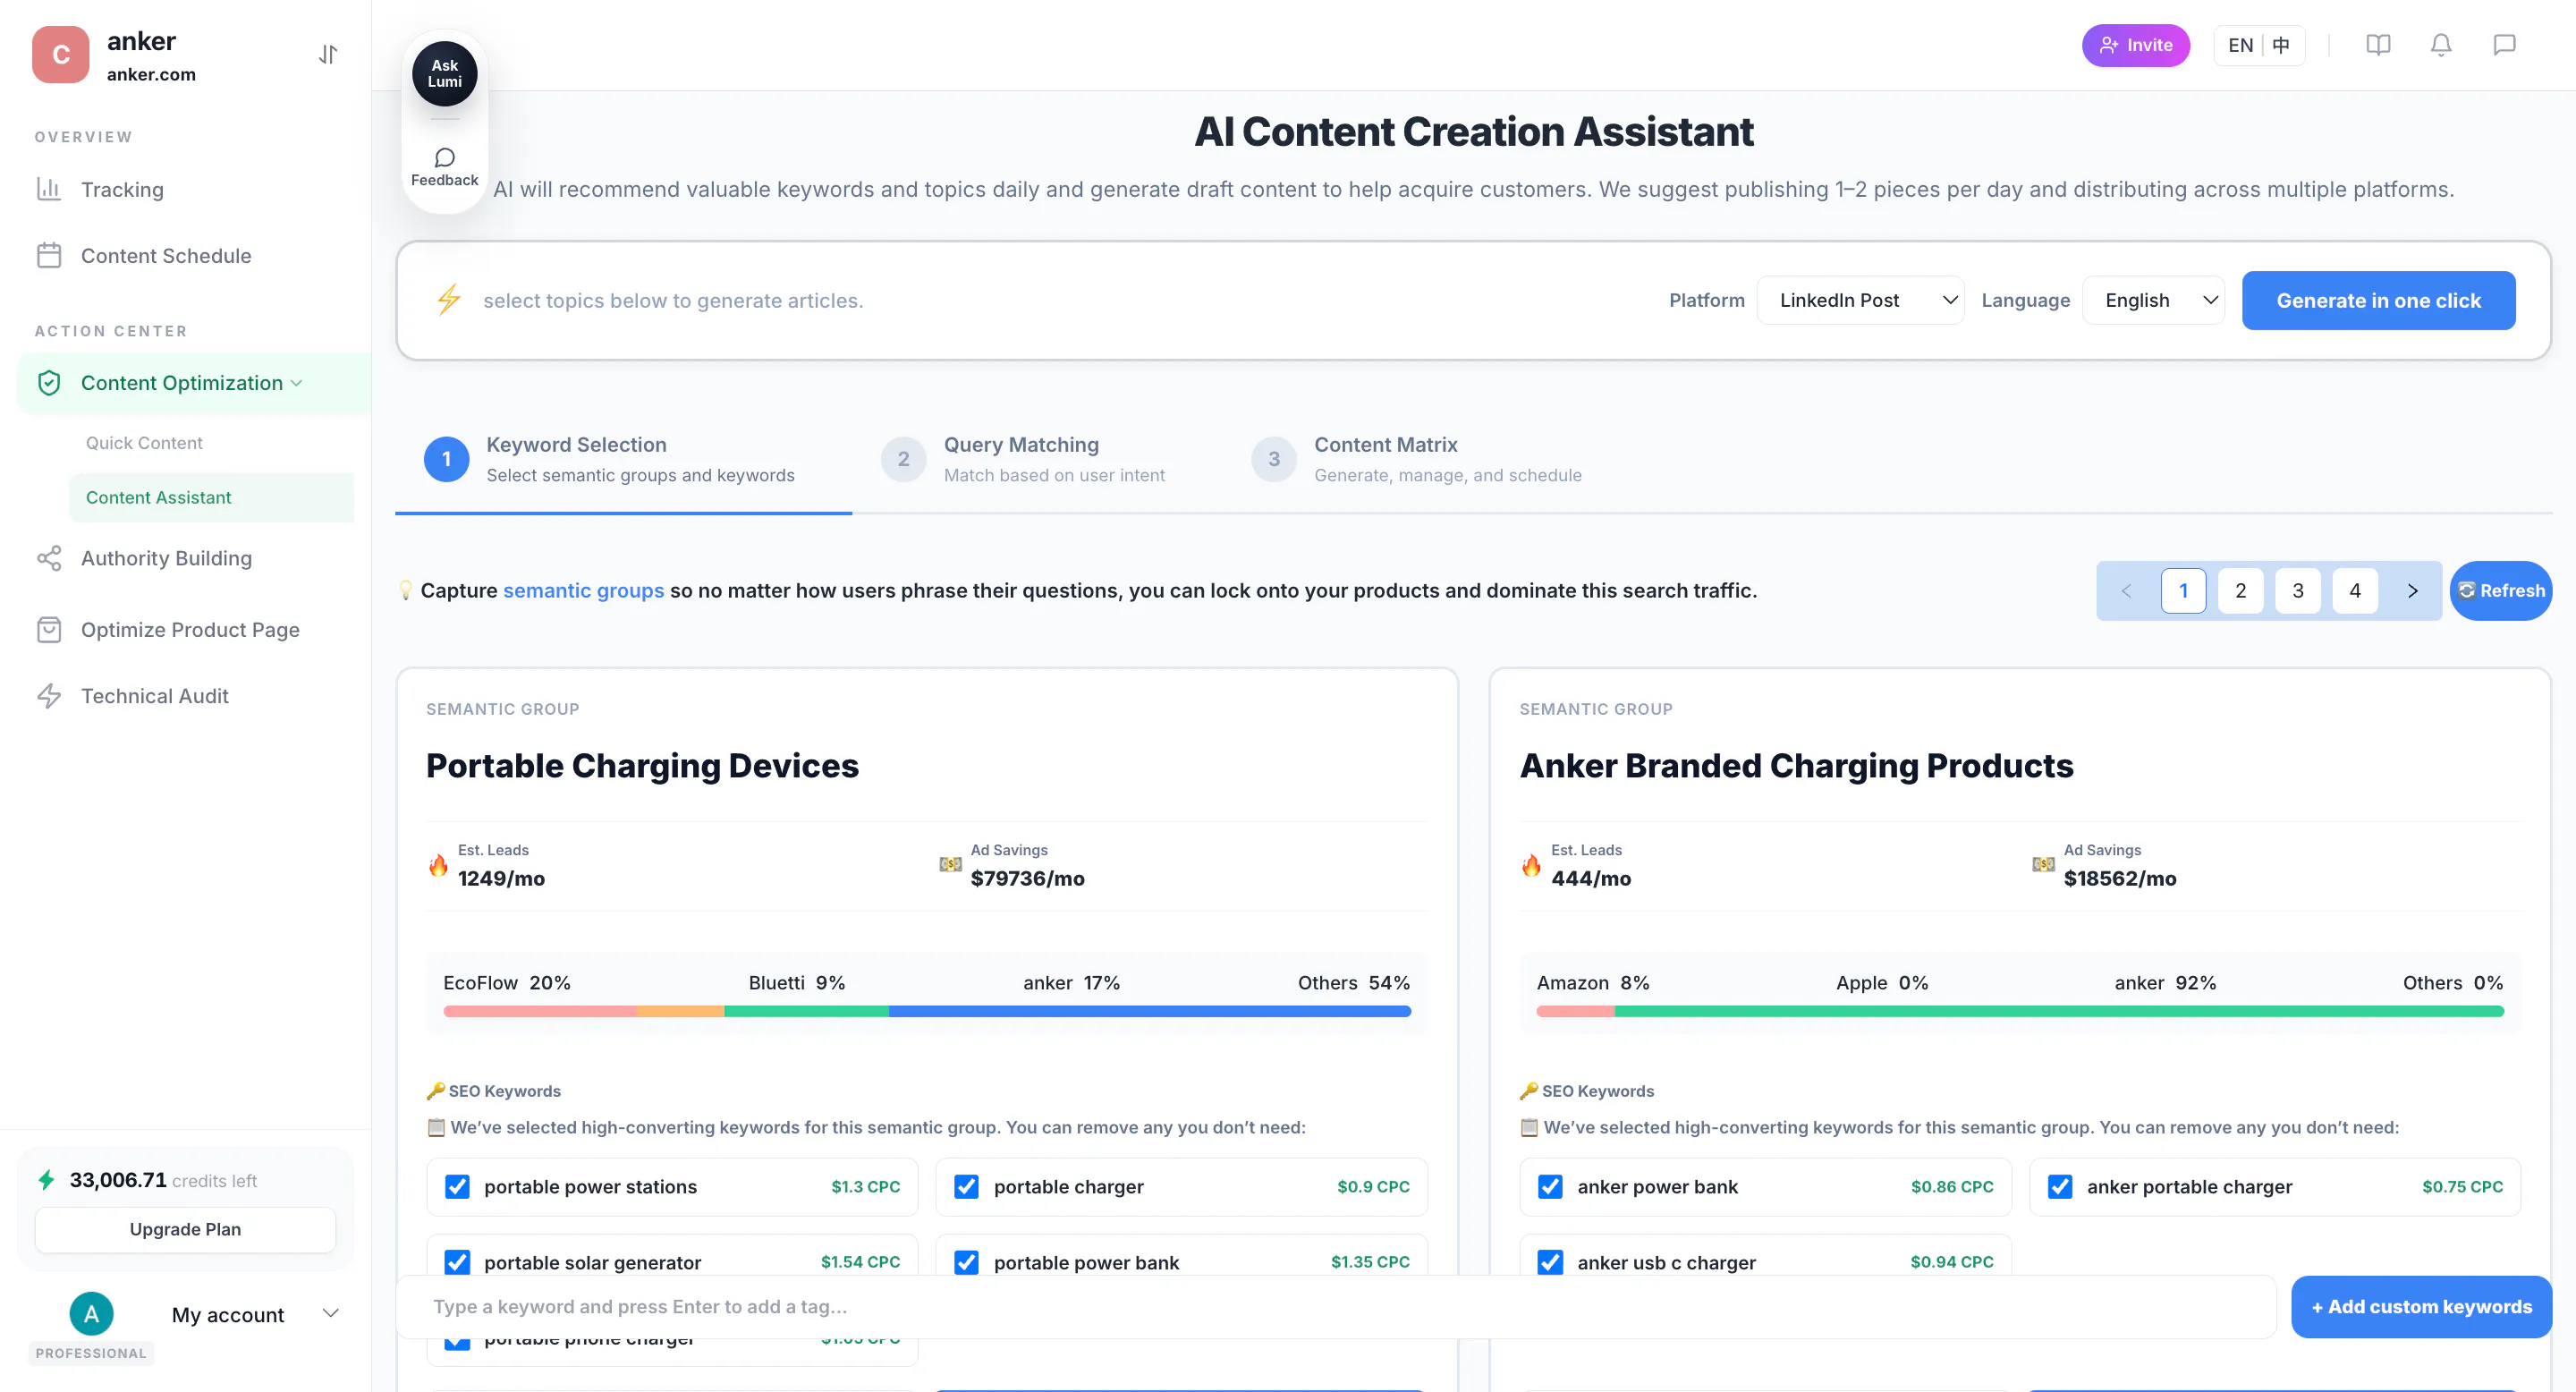
Task: Open the semantic groups link
Action: coord(583,590)
